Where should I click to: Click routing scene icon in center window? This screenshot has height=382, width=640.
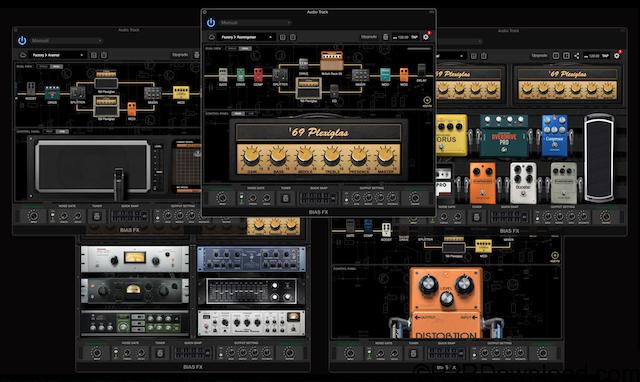click(427, 100)
